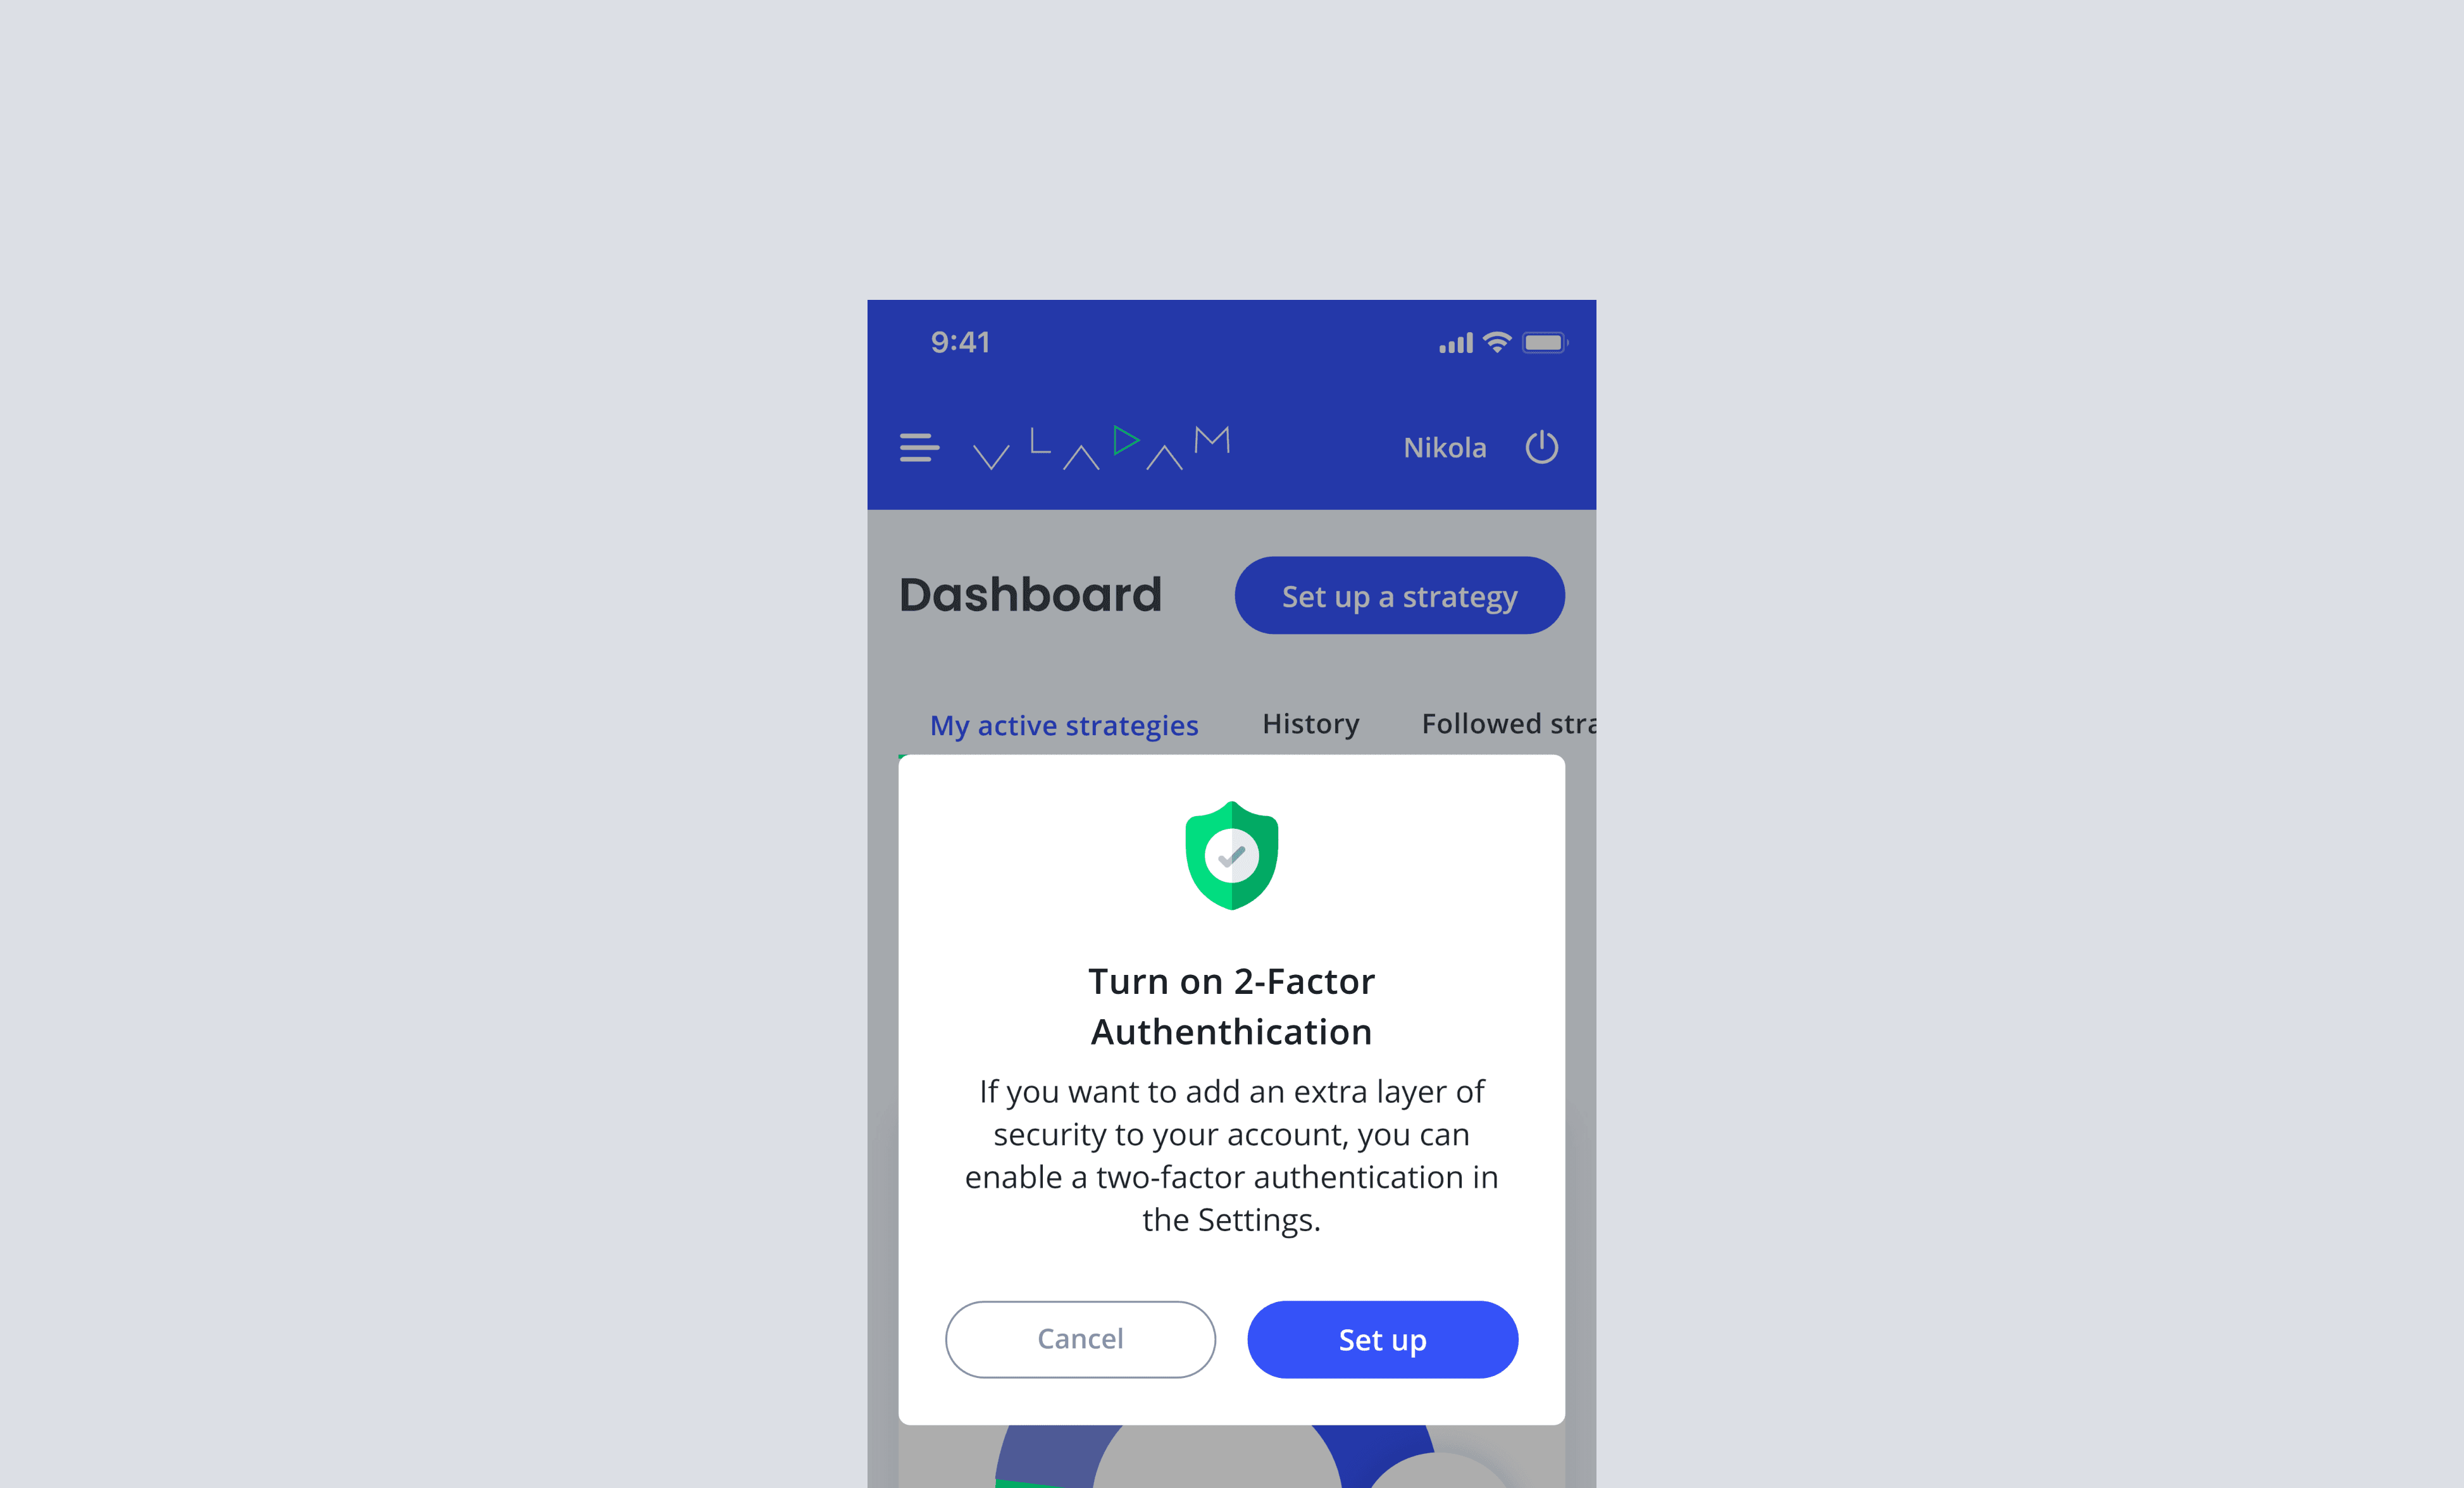
Task: Cancel the 2-Factor Authentication dialog
Action: (x=1080, y=1339)
